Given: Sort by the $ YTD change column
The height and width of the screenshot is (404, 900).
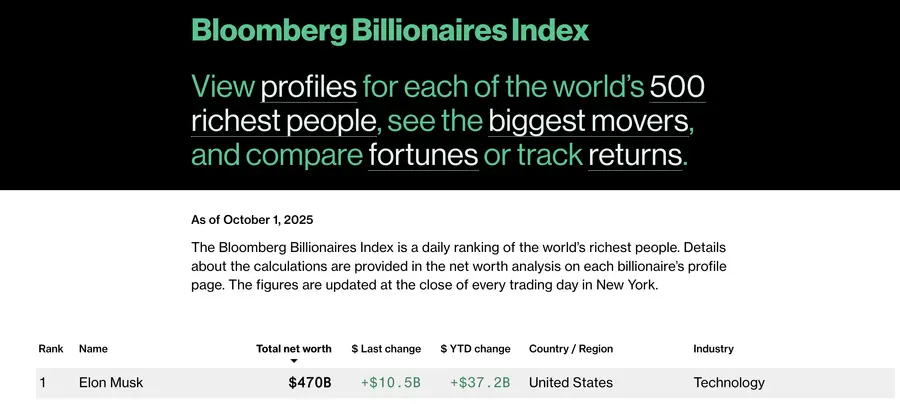Looking at the screenshot, I should [475, 349].
